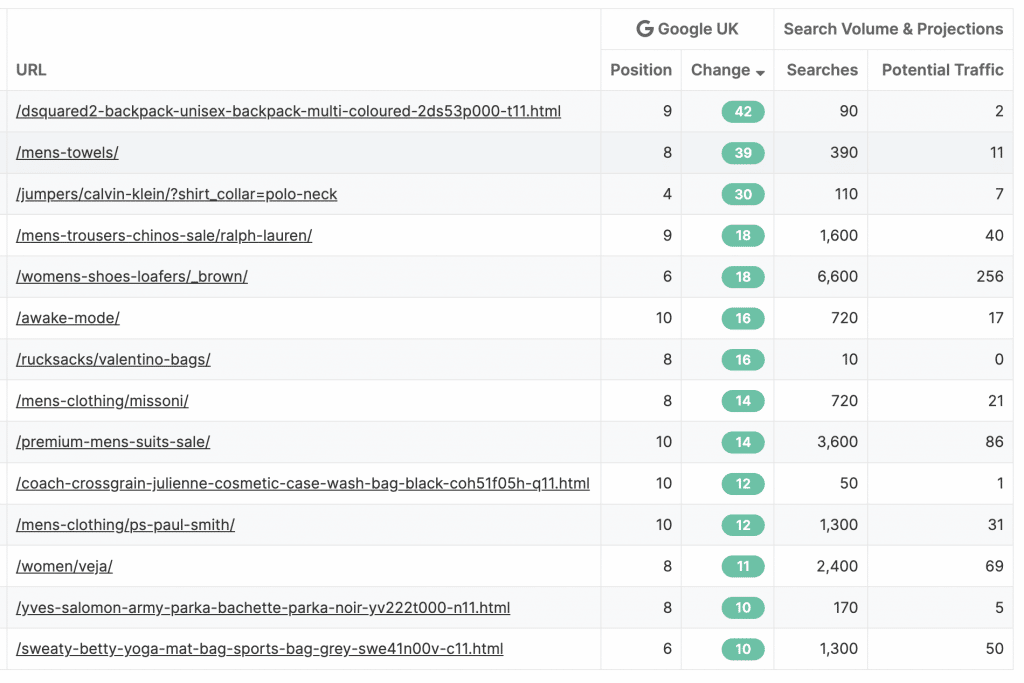Select searches value 2,400
Viewport: 1024px width, 683px height.
837,567
